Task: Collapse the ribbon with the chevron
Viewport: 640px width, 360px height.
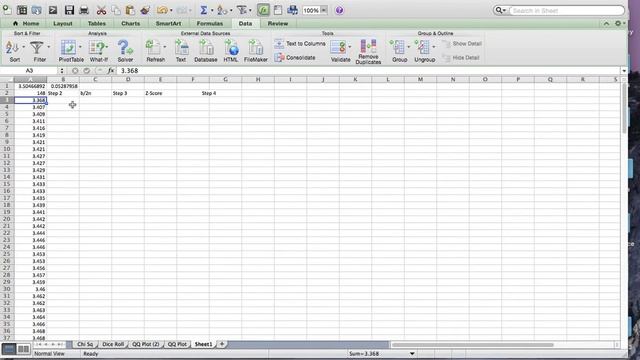Action: 606,24
